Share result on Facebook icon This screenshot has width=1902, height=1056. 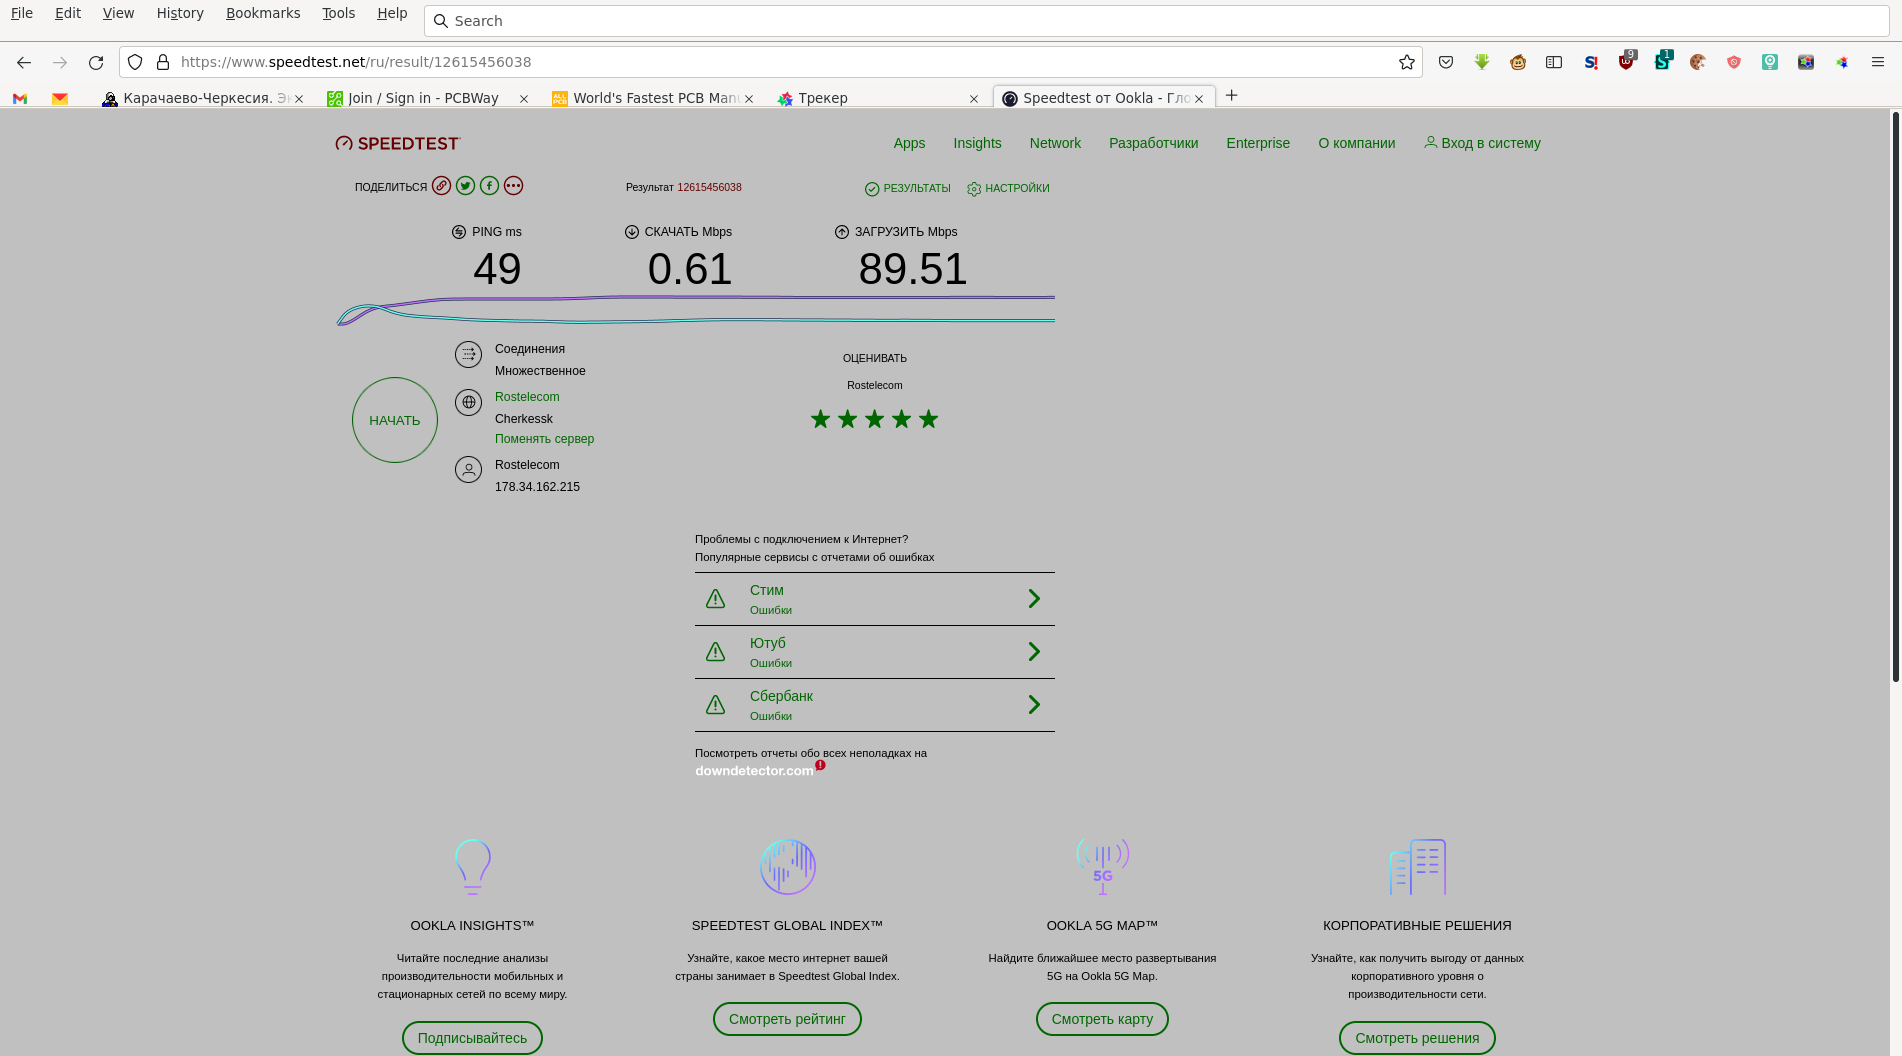(489, 186)
